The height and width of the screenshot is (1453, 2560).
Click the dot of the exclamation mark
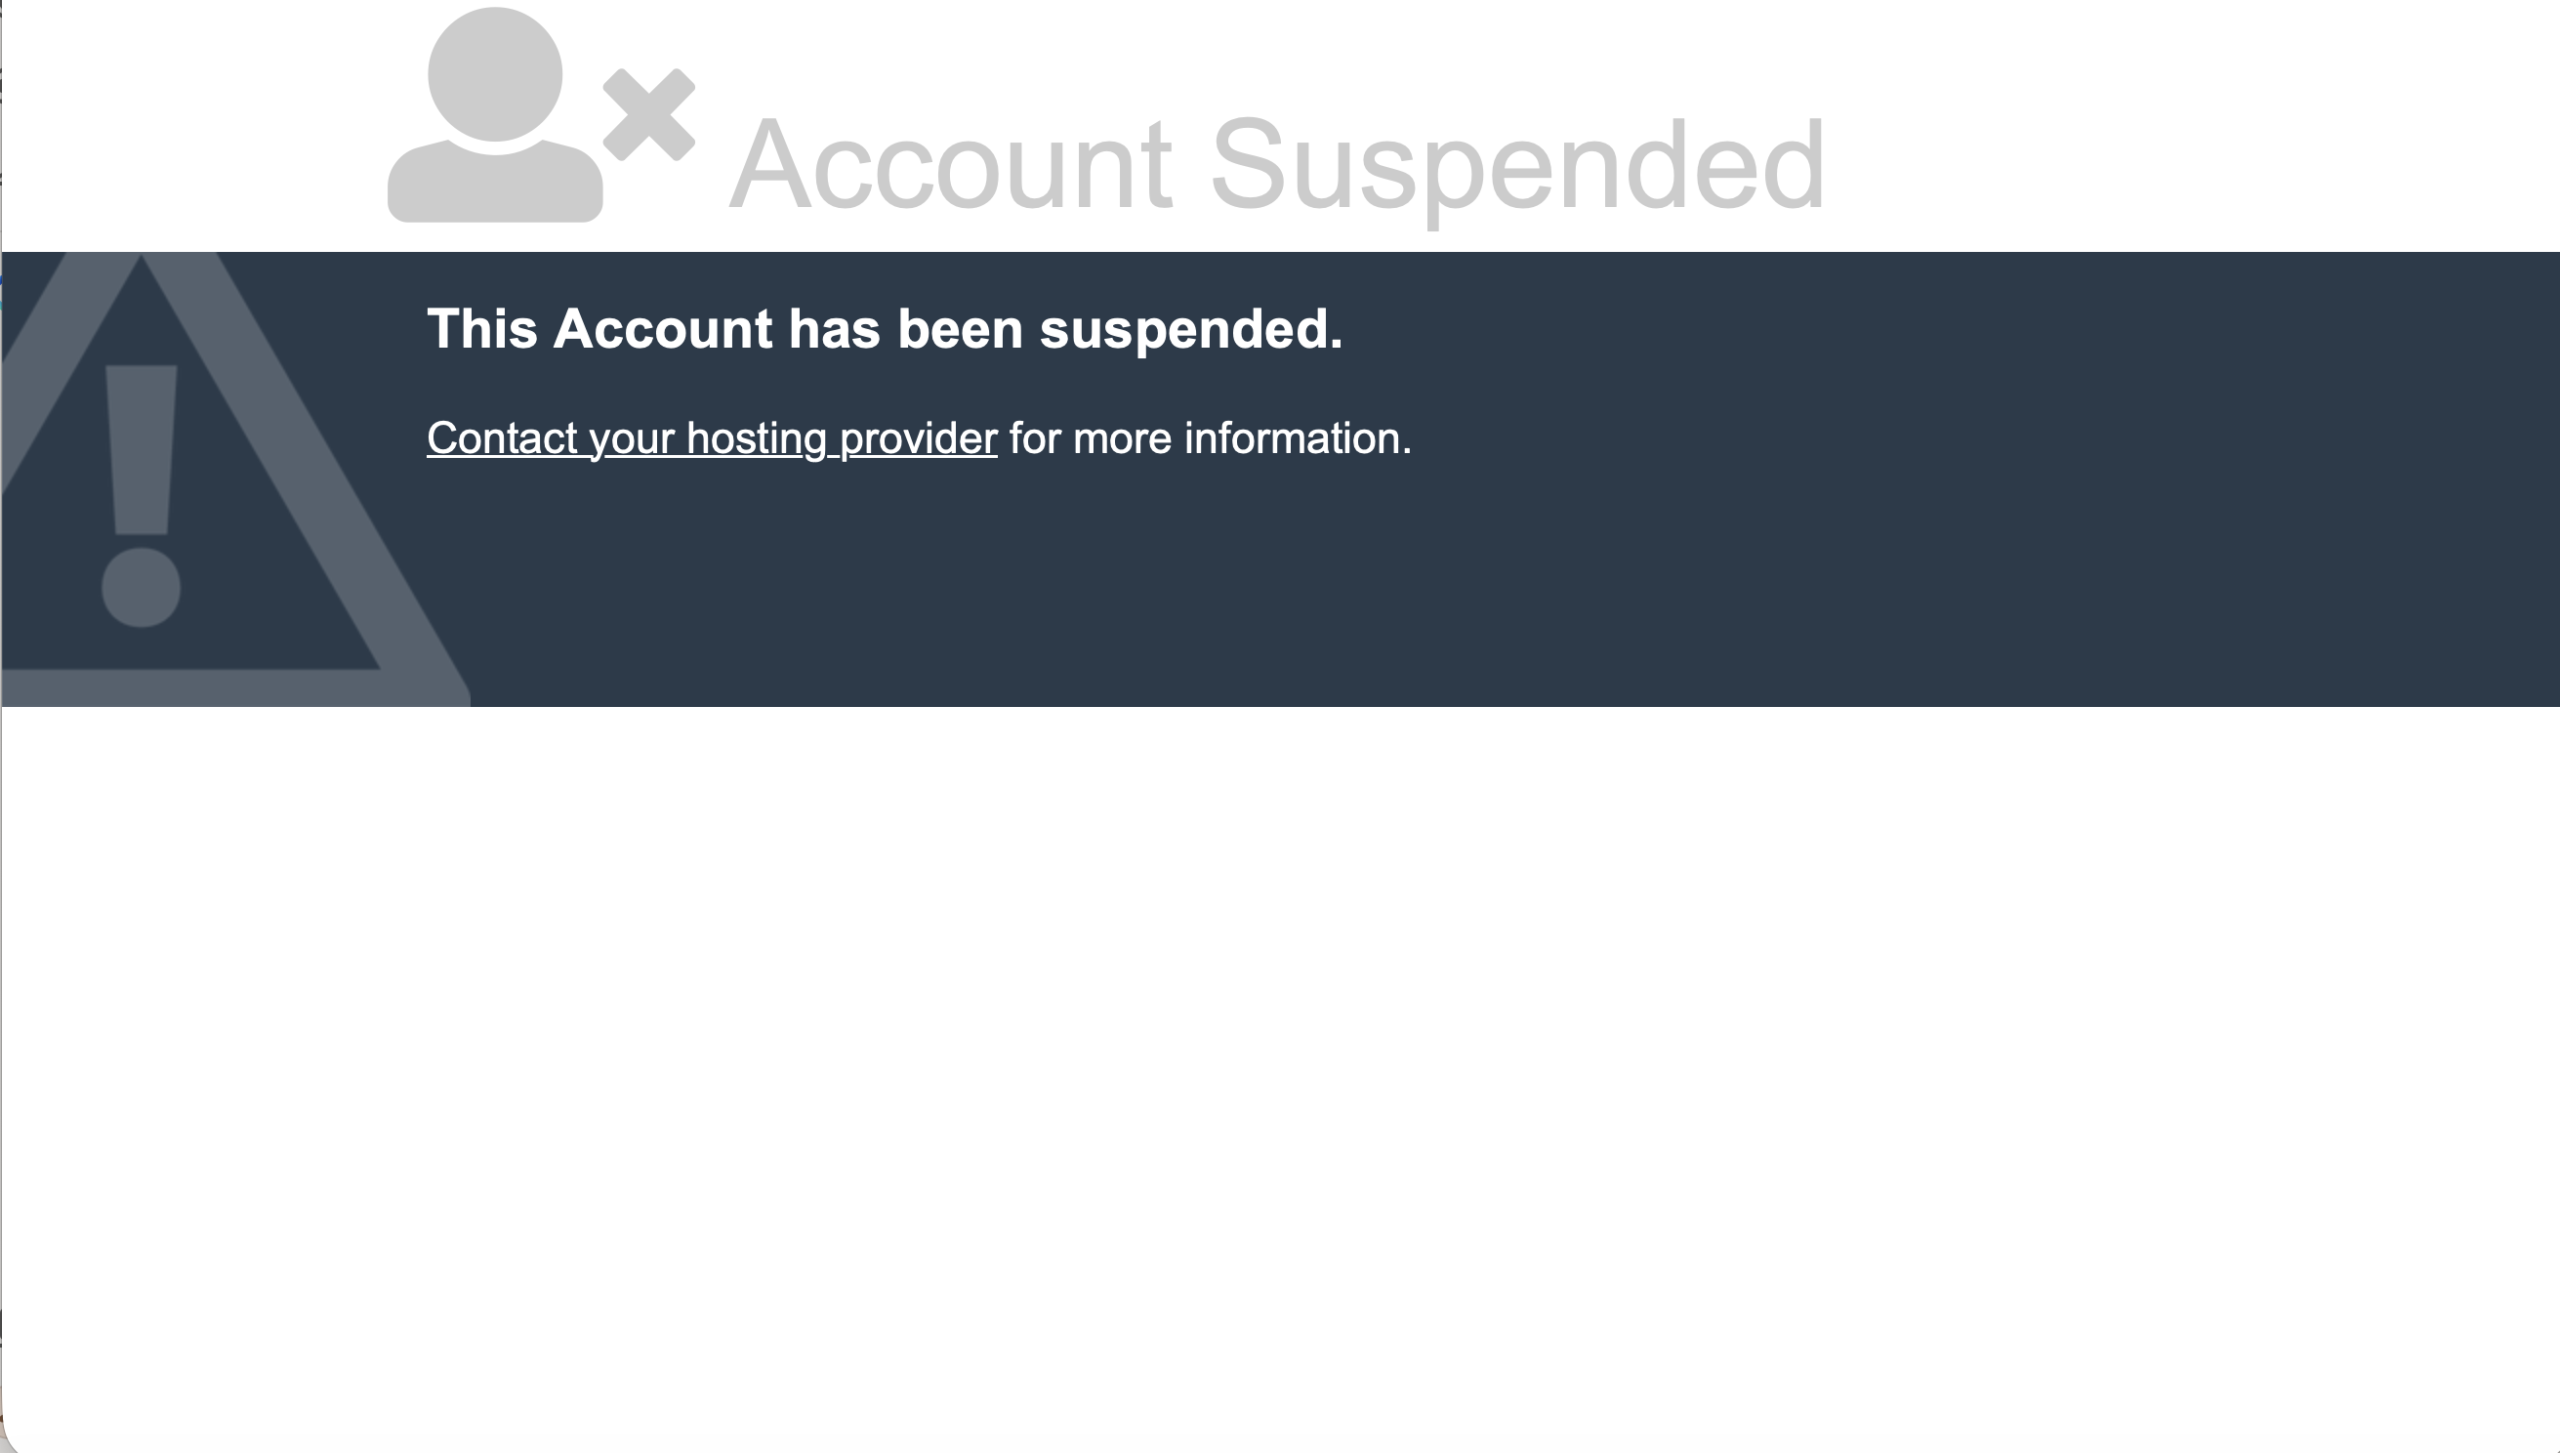[141, 587]
